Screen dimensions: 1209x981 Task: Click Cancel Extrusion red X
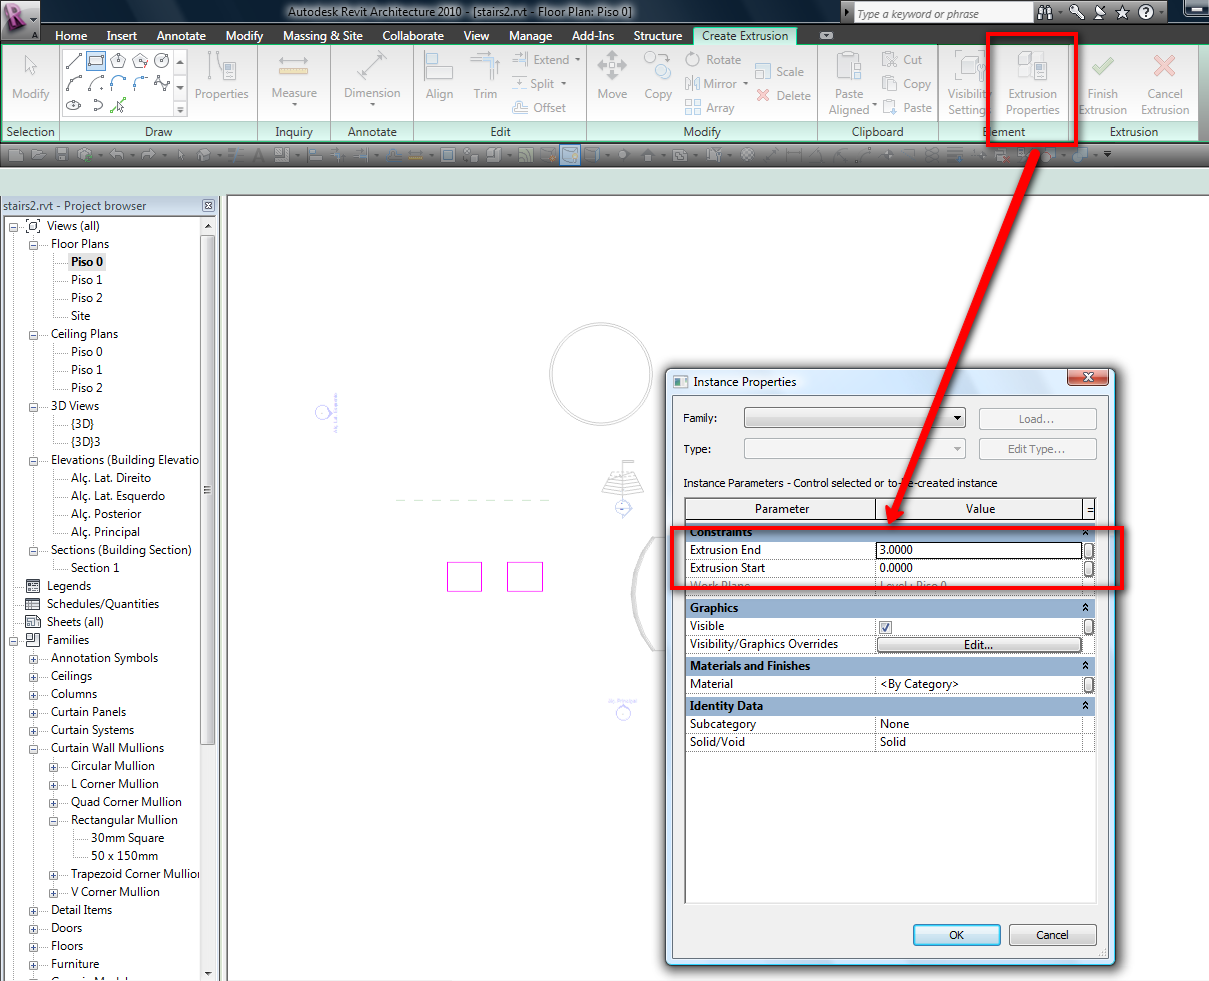[x=1165, y=83]
